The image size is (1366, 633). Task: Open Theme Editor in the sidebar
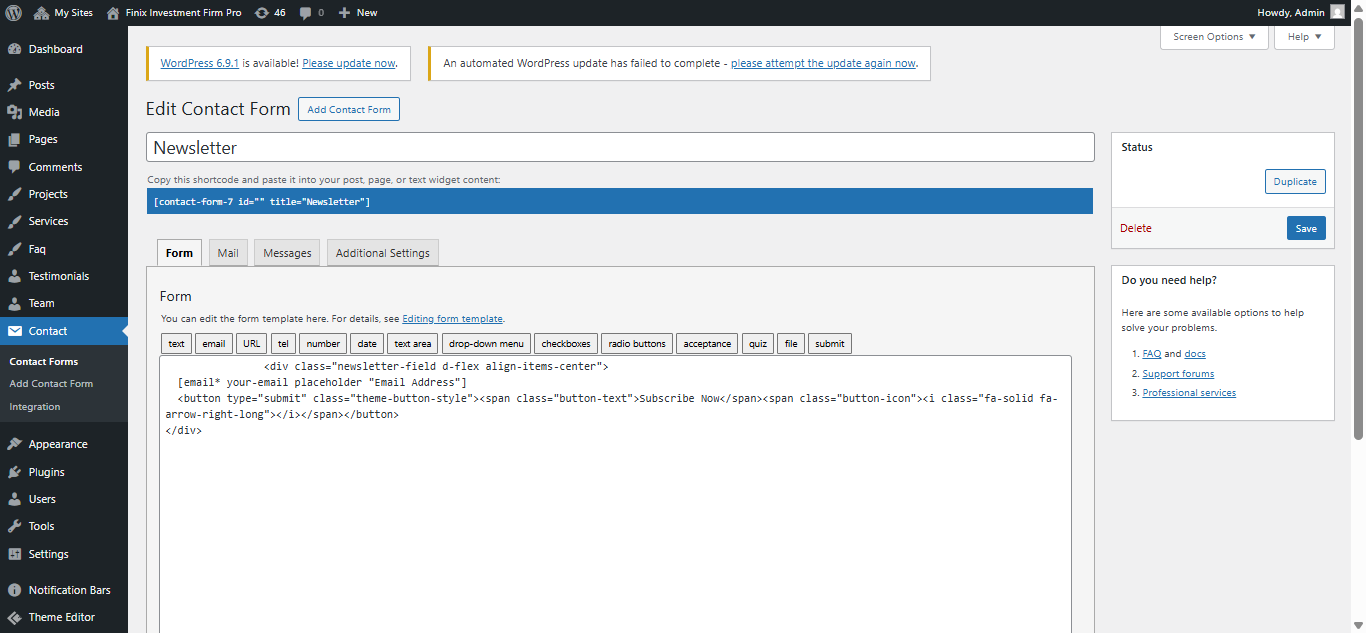point(61,617)
